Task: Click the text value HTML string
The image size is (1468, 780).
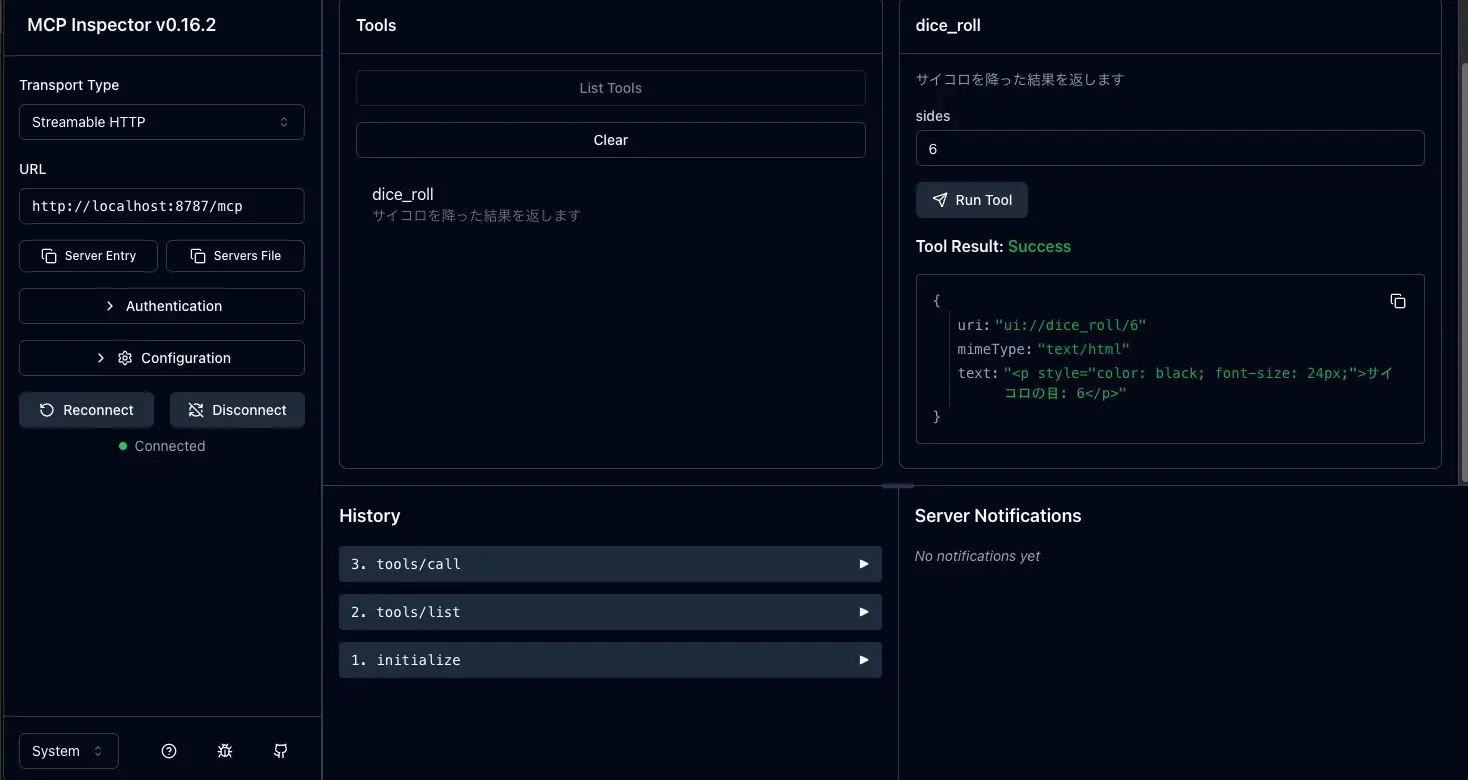Action: pos(1198,383)
